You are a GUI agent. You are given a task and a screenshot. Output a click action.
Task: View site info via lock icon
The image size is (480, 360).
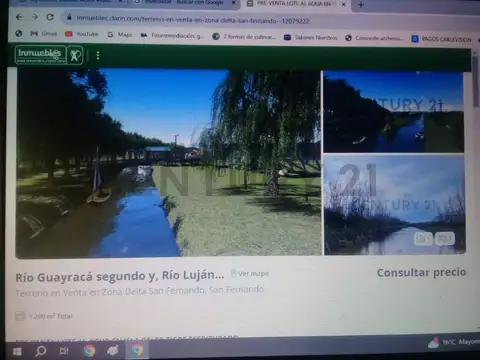tap(69, 17)
